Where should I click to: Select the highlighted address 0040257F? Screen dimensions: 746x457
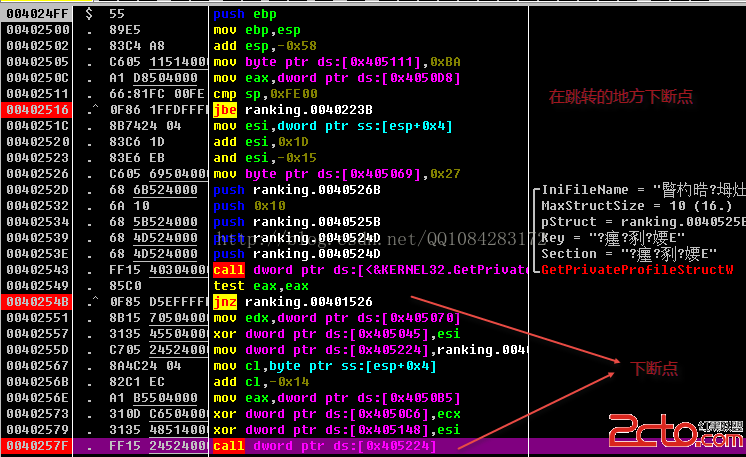pos(37,444)
